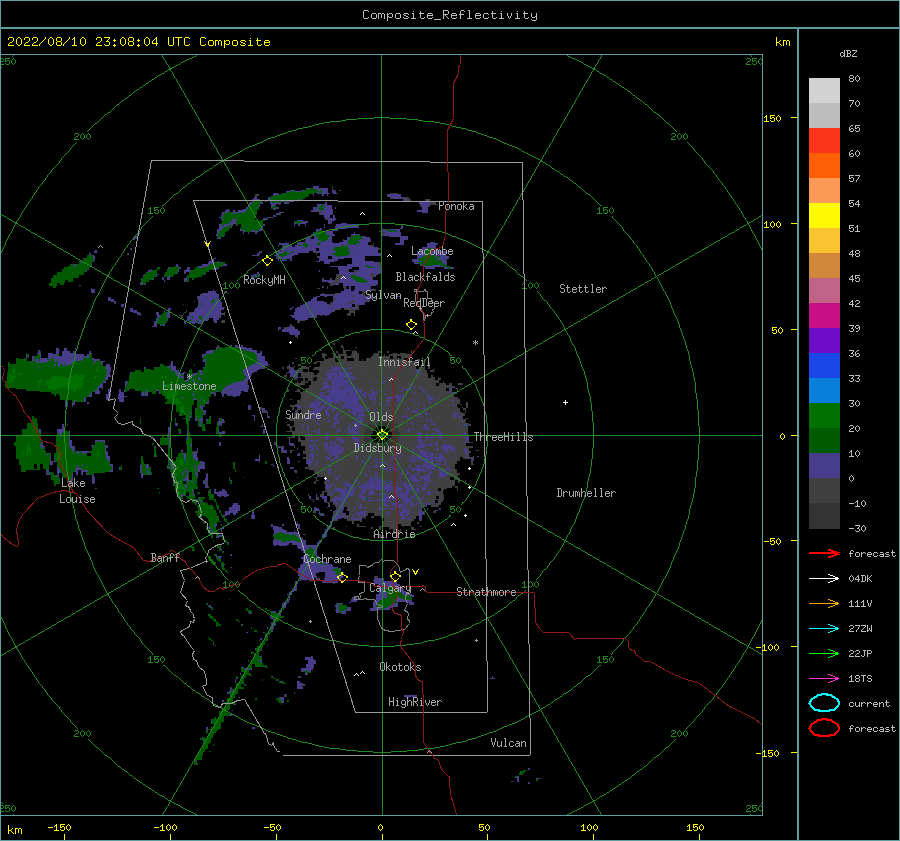Image resolution: width=900 pixels, height=841 pixels.
Task: Click the red forecast ellipse icon
Action: point(824,728)
